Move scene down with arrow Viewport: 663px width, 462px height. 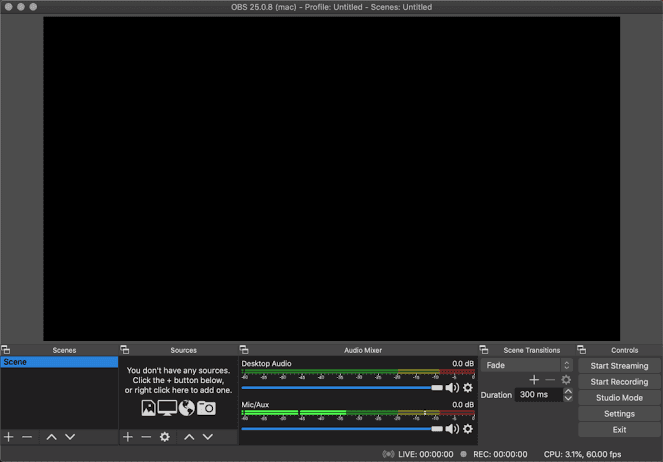70,437
